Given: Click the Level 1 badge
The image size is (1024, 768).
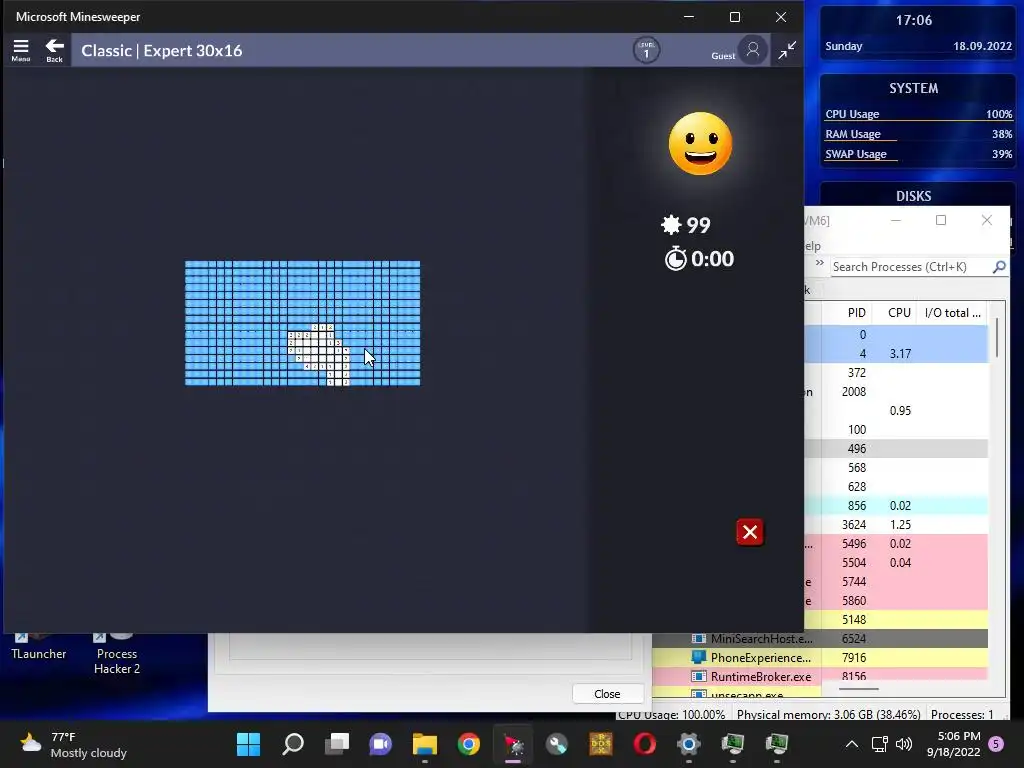Looking at the screenshot, I should (x=647, y=50).
